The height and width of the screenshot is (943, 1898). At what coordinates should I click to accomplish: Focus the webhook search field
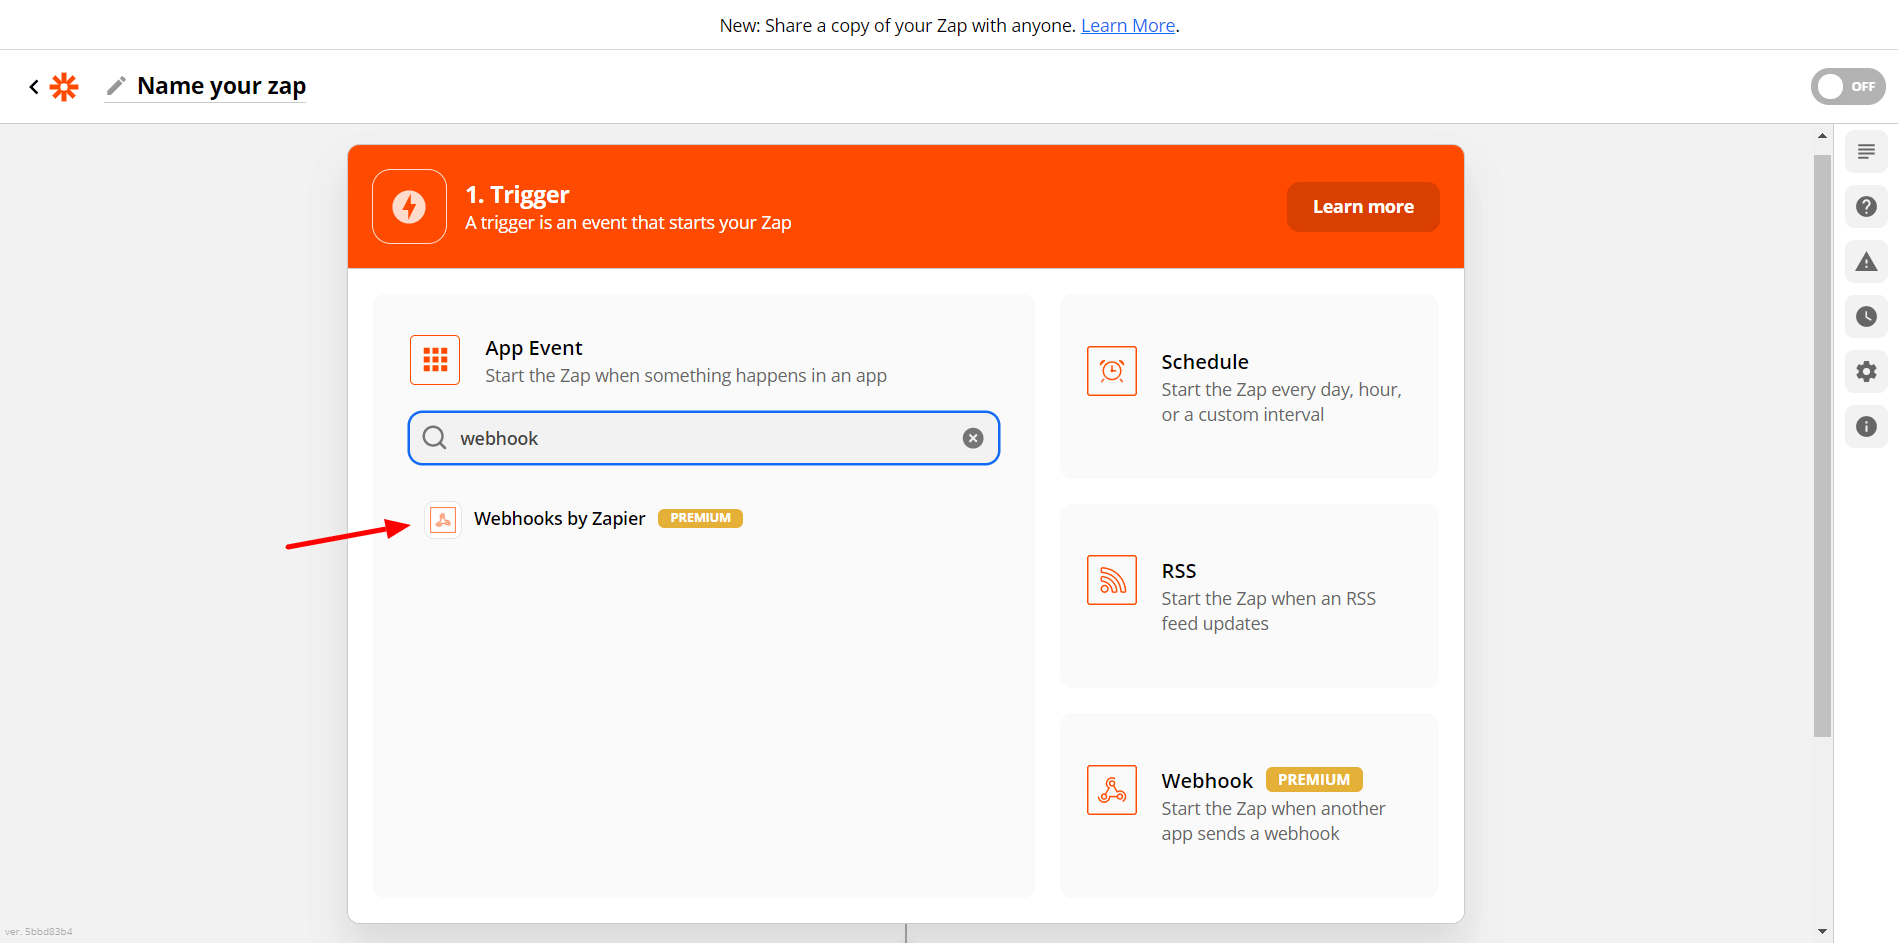click(703, 438)
